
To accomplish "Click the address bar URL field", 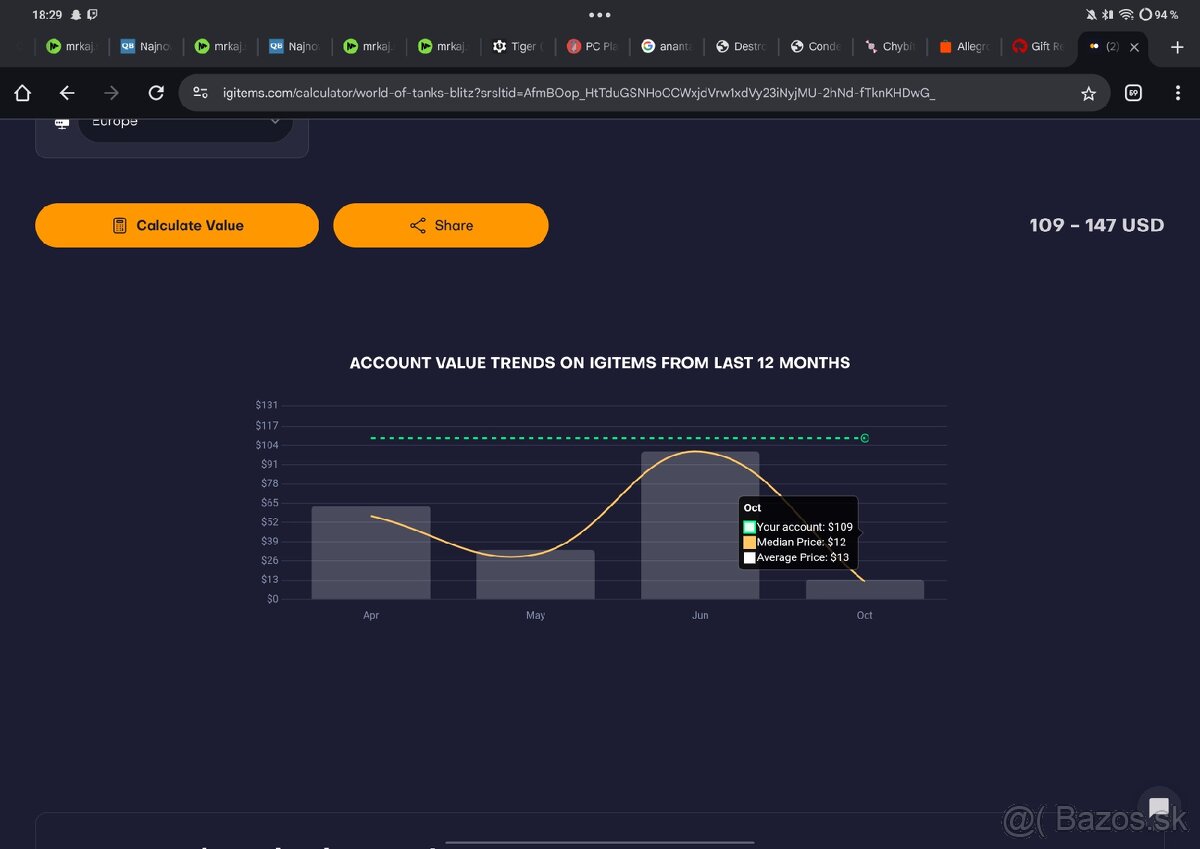I will point(580,93).
